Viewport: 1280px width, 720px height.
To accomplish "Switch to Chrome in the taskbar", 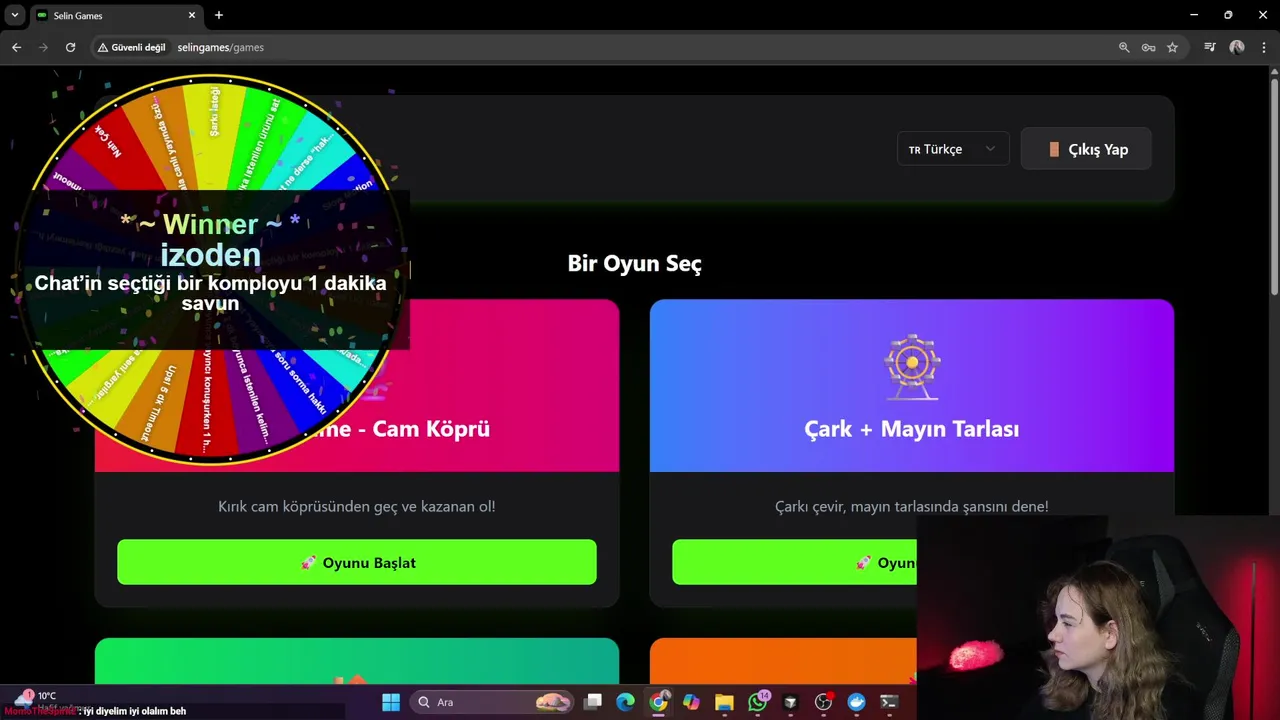I will pos(658,702).
